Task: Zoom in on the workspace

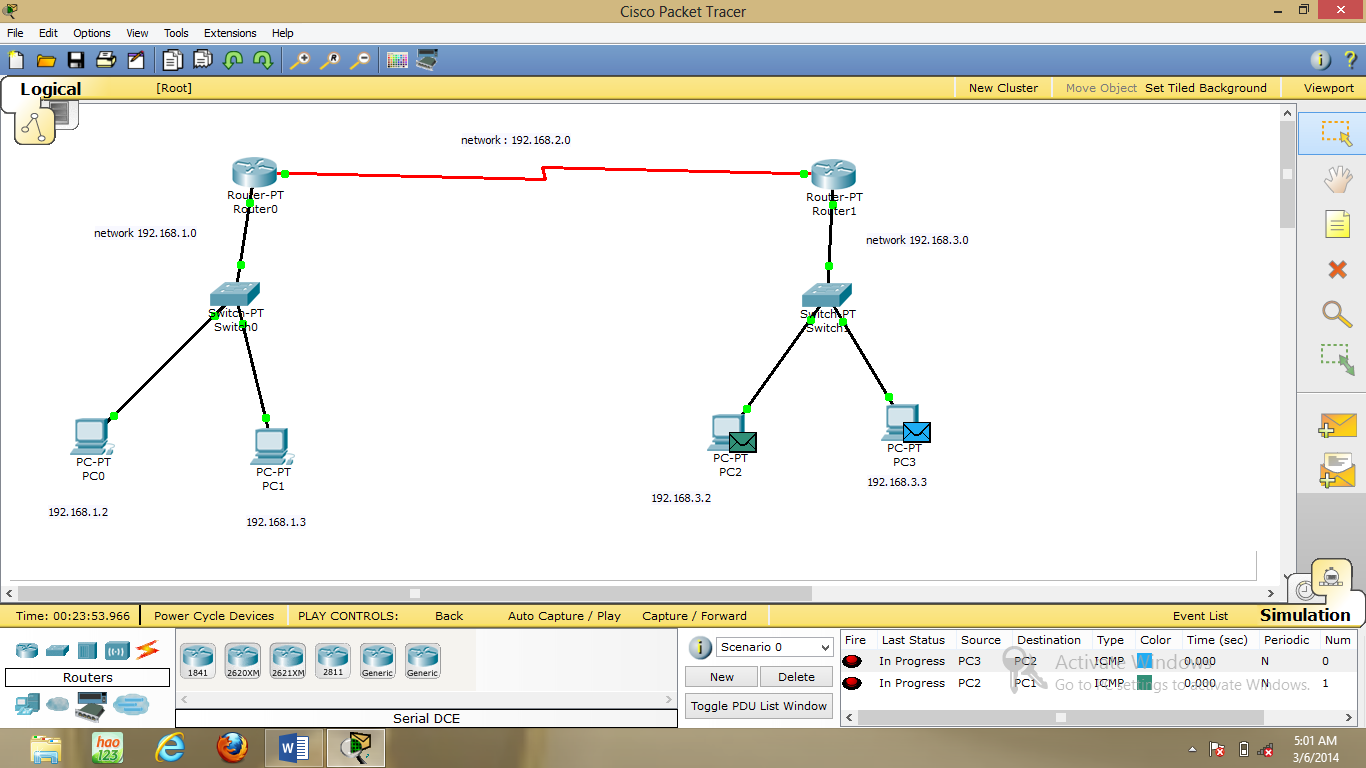Action: (300, 60)
